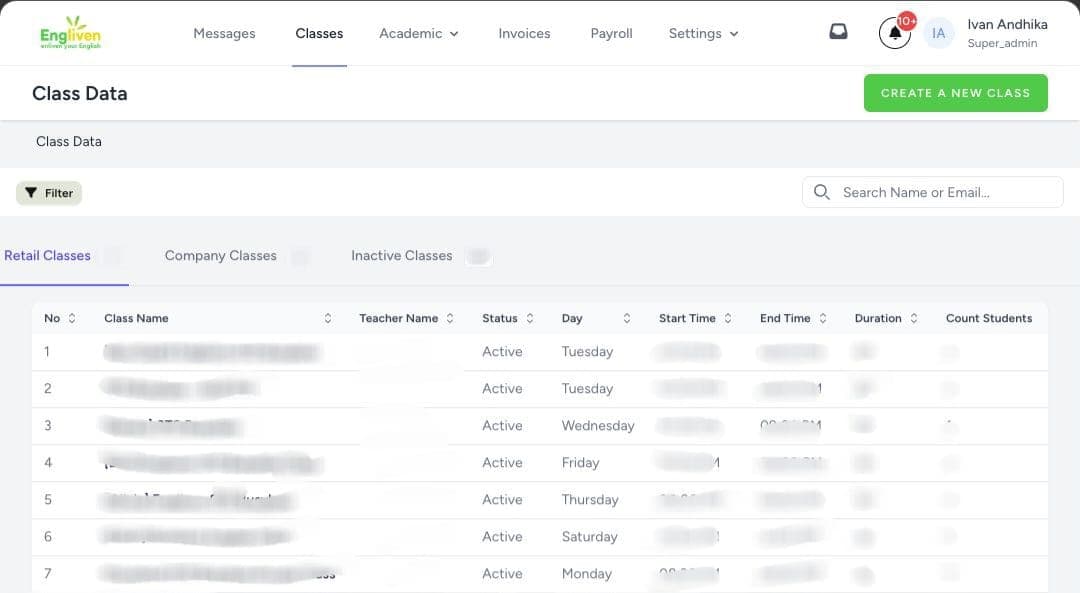This screenshot has width=1080, height=593.
Task: Switch to the Company Classes tab
Action: [220, 256]
